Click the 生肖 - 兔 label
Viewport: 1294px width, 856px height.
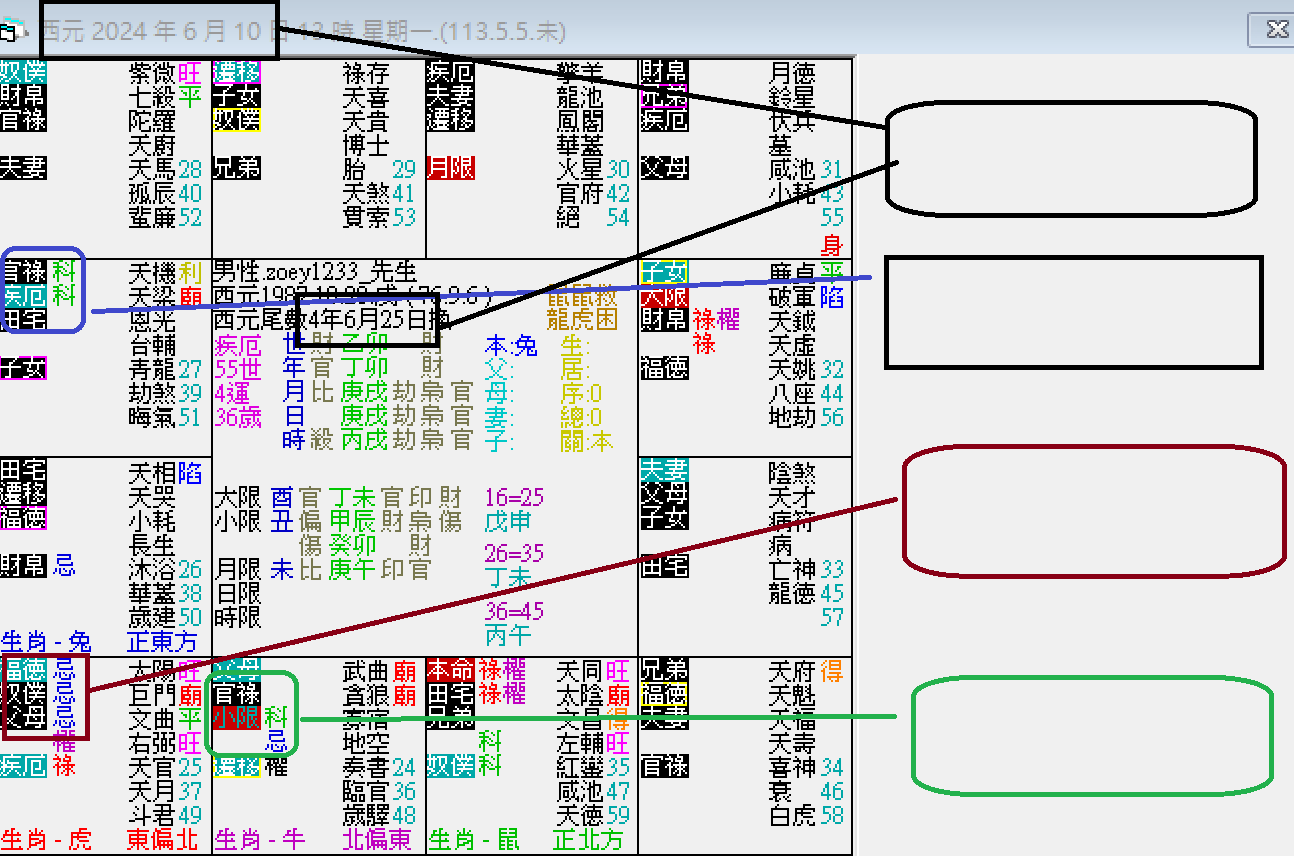(x=45, y=640)
